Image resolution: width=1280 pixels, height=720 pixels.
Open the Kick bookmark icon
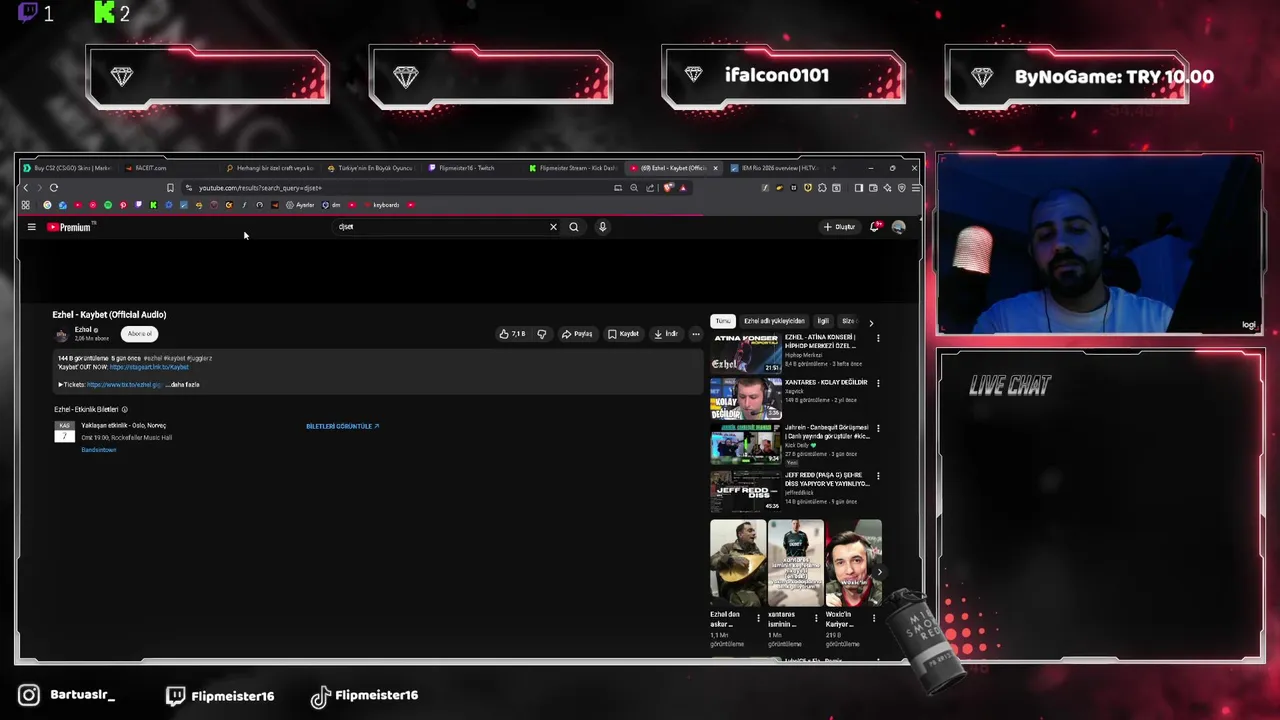(x=153, y=205)
